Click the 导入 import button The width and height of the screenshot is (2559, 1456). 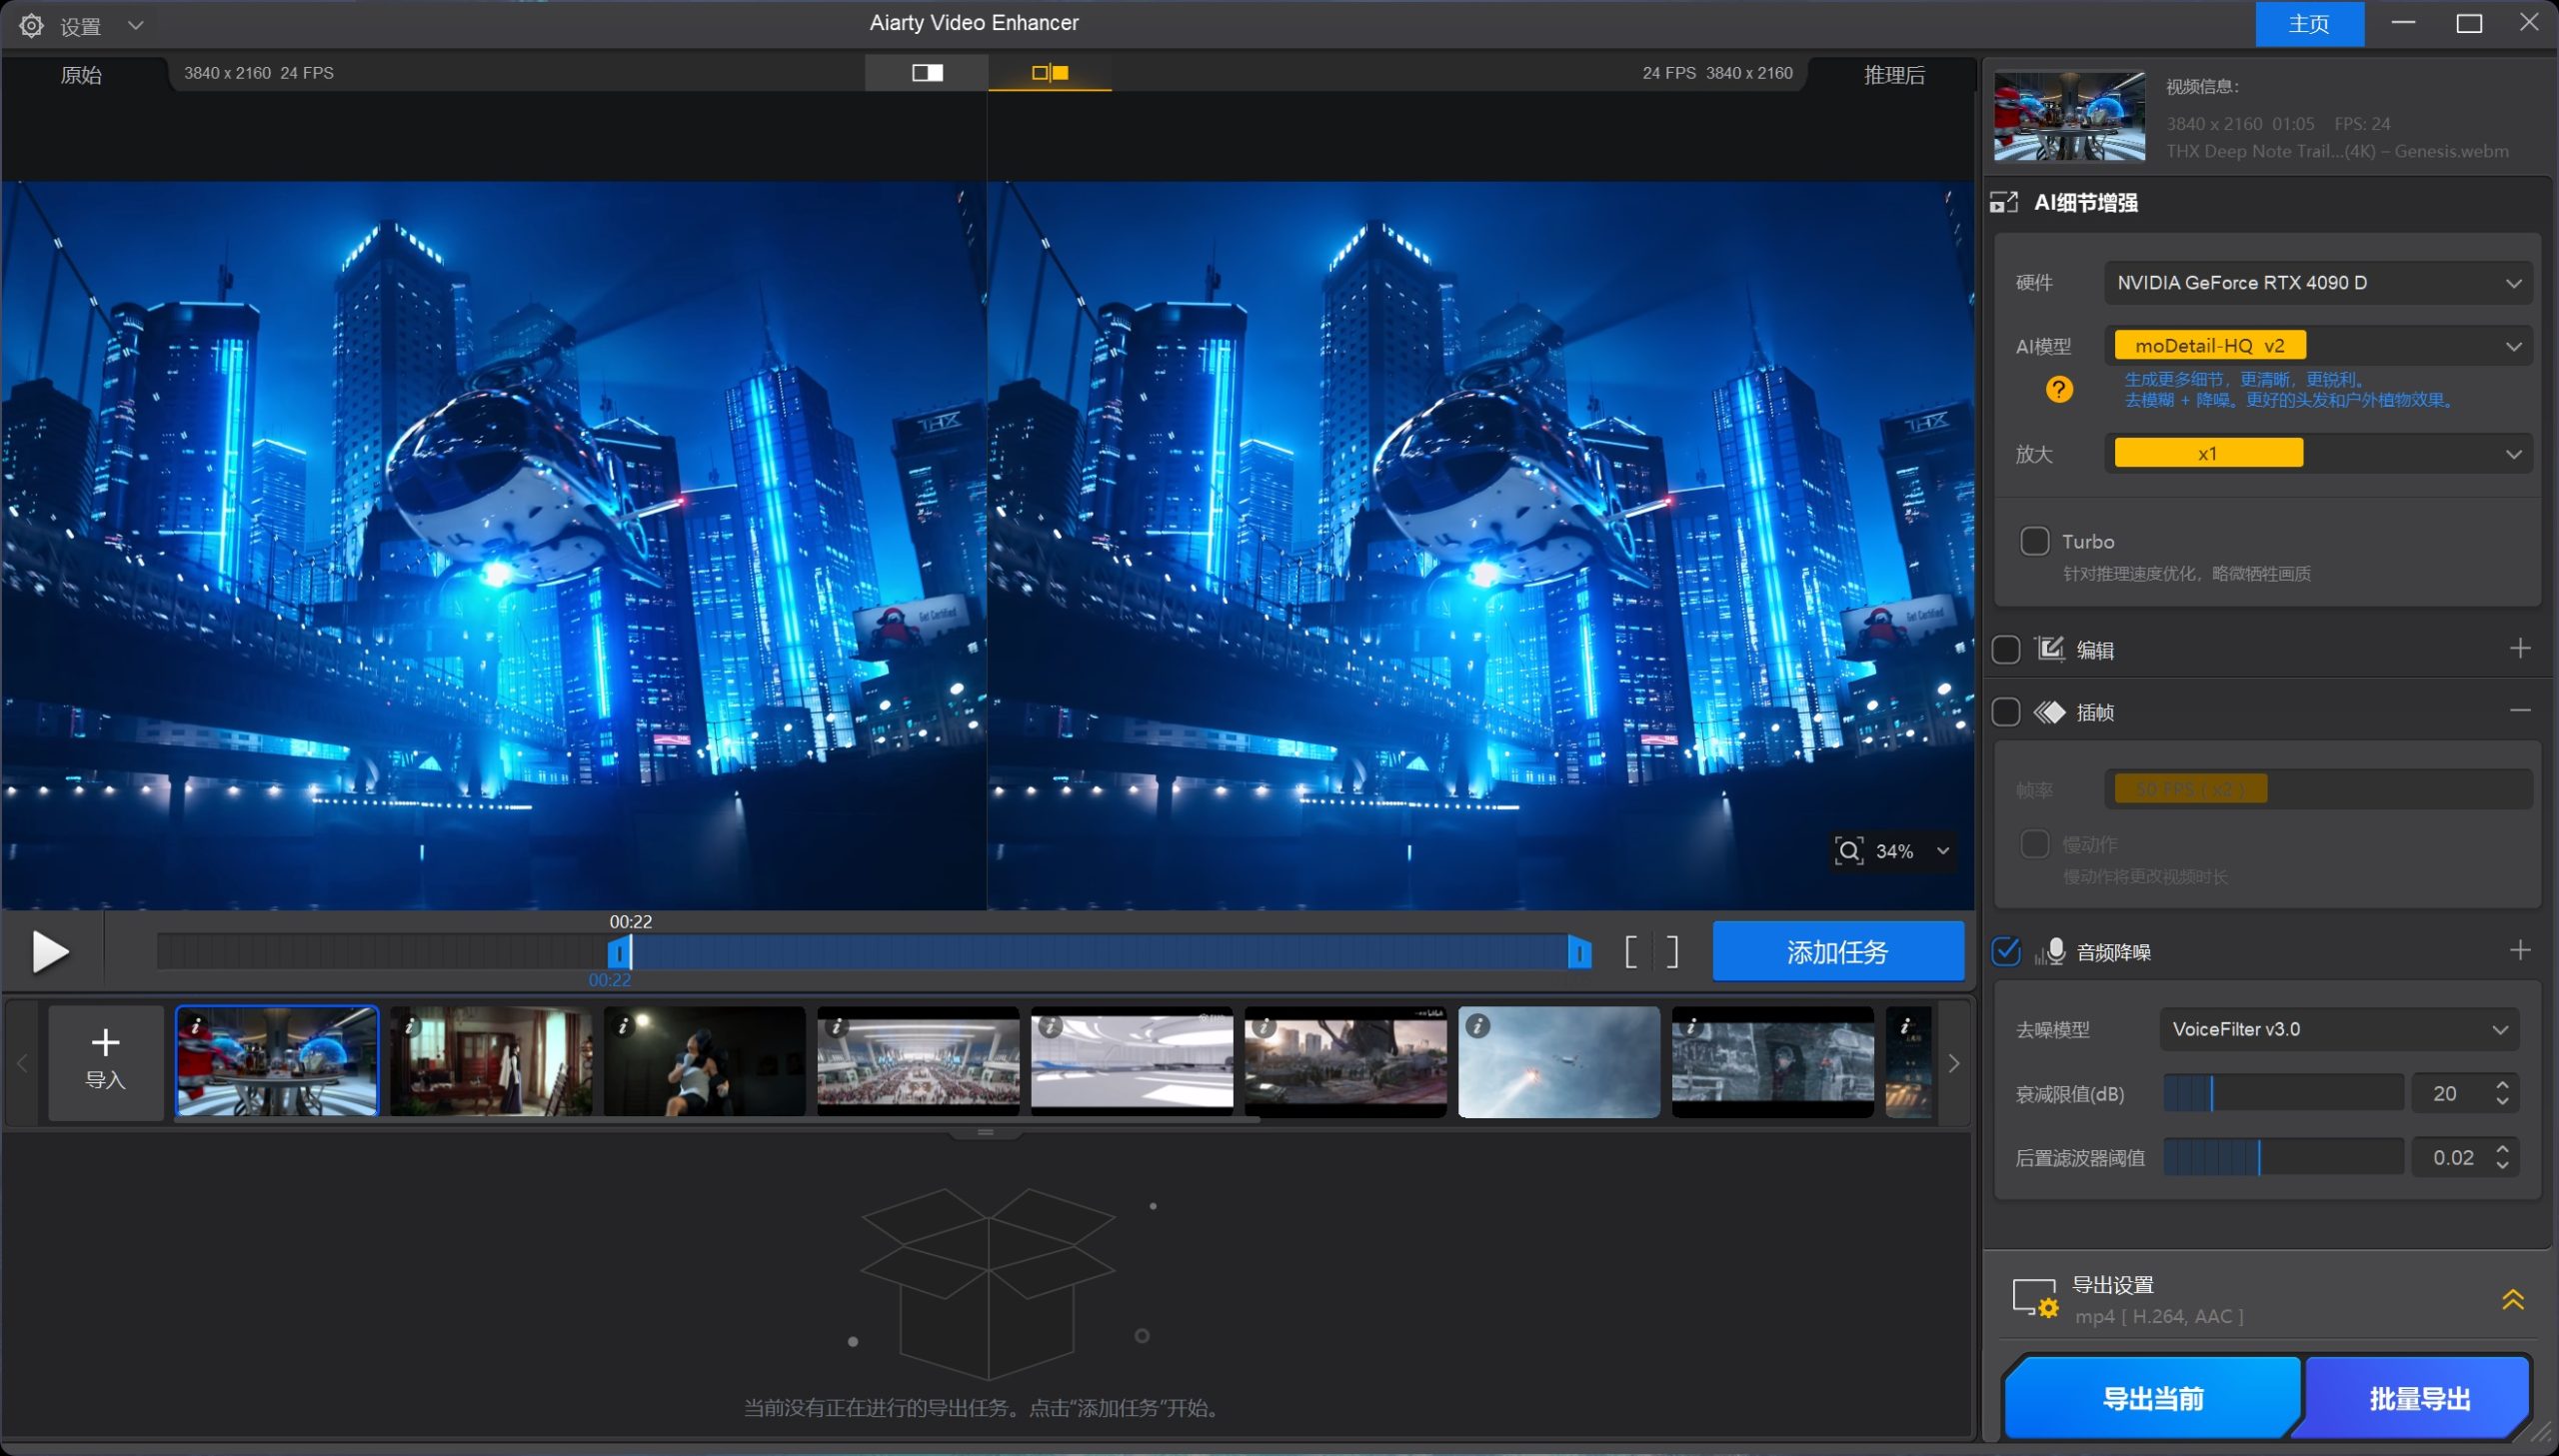click(105, 1062)
